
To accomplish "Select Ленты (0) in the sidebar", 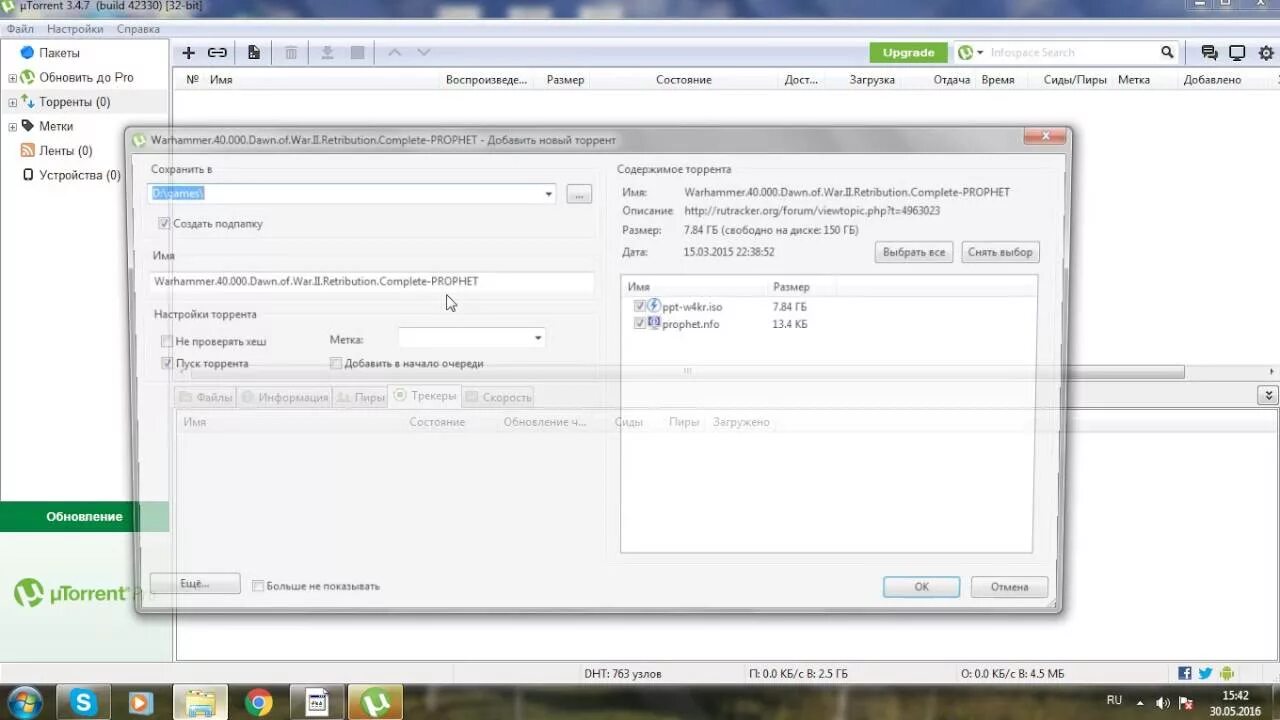I will coord(65,151).
